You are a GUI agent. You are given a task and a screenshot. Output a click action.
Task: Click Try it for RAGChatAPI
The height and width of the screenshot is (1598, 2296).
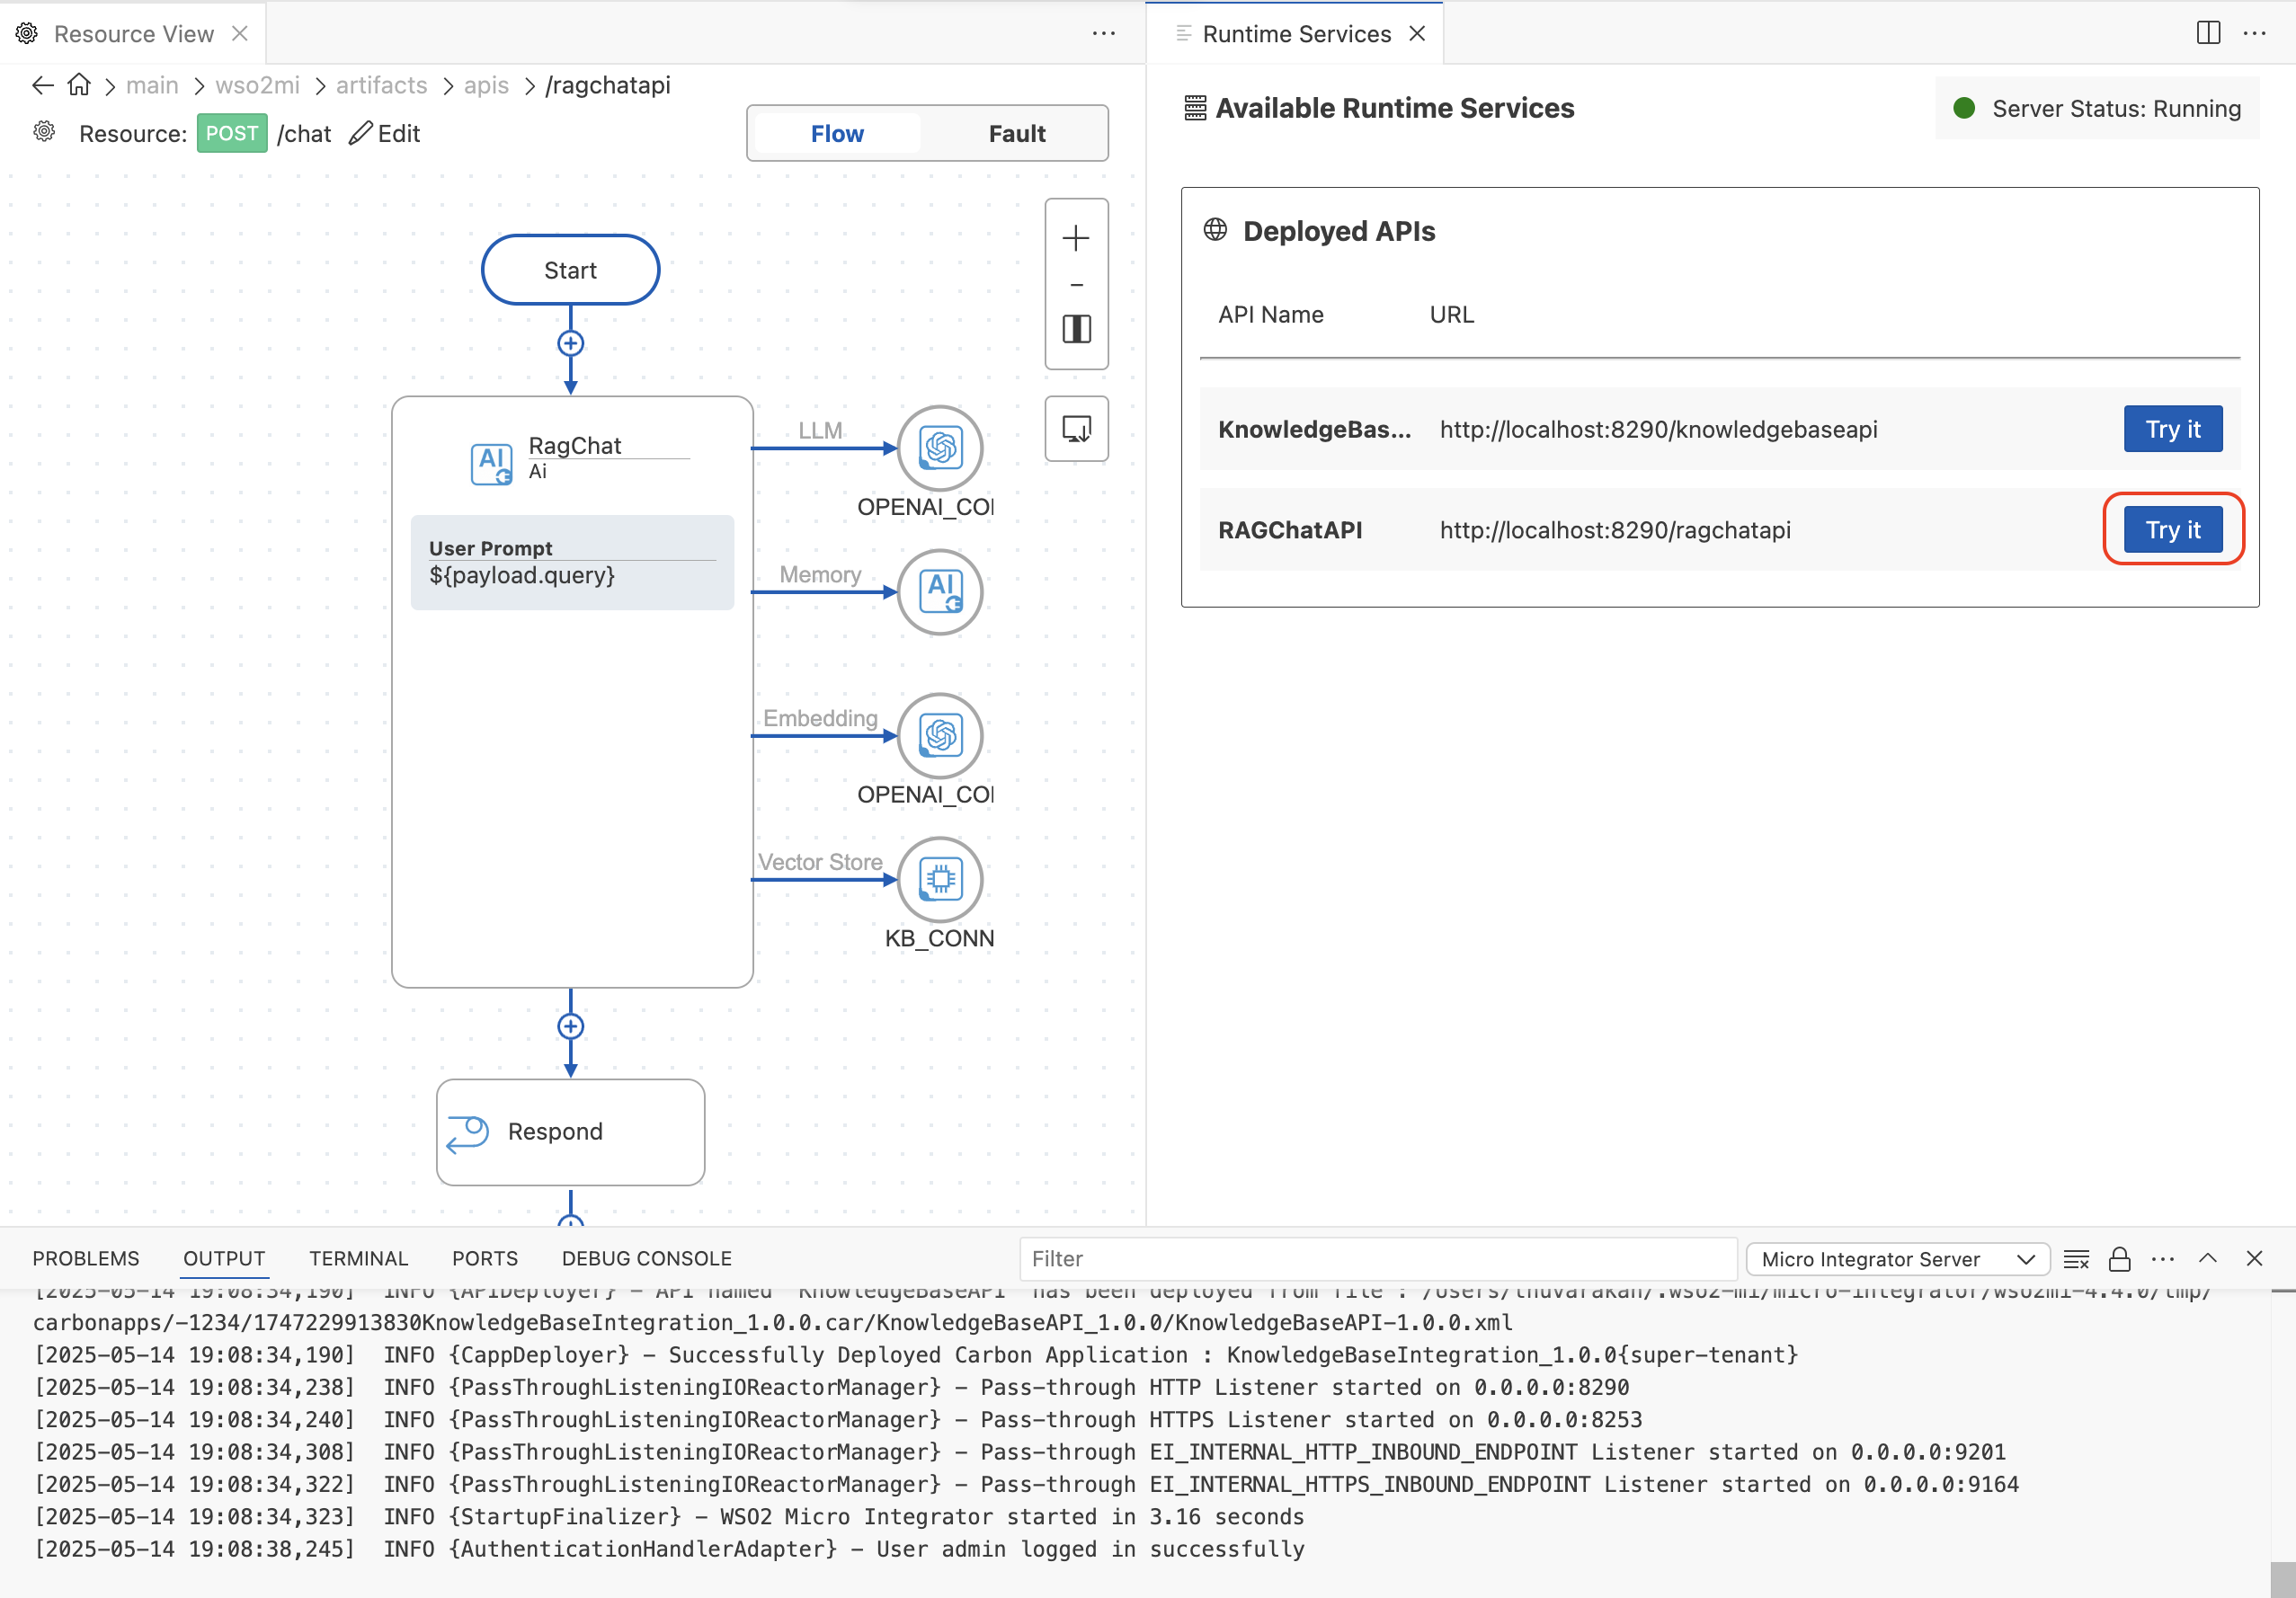pyautogui.click(x=2173, y=529)
